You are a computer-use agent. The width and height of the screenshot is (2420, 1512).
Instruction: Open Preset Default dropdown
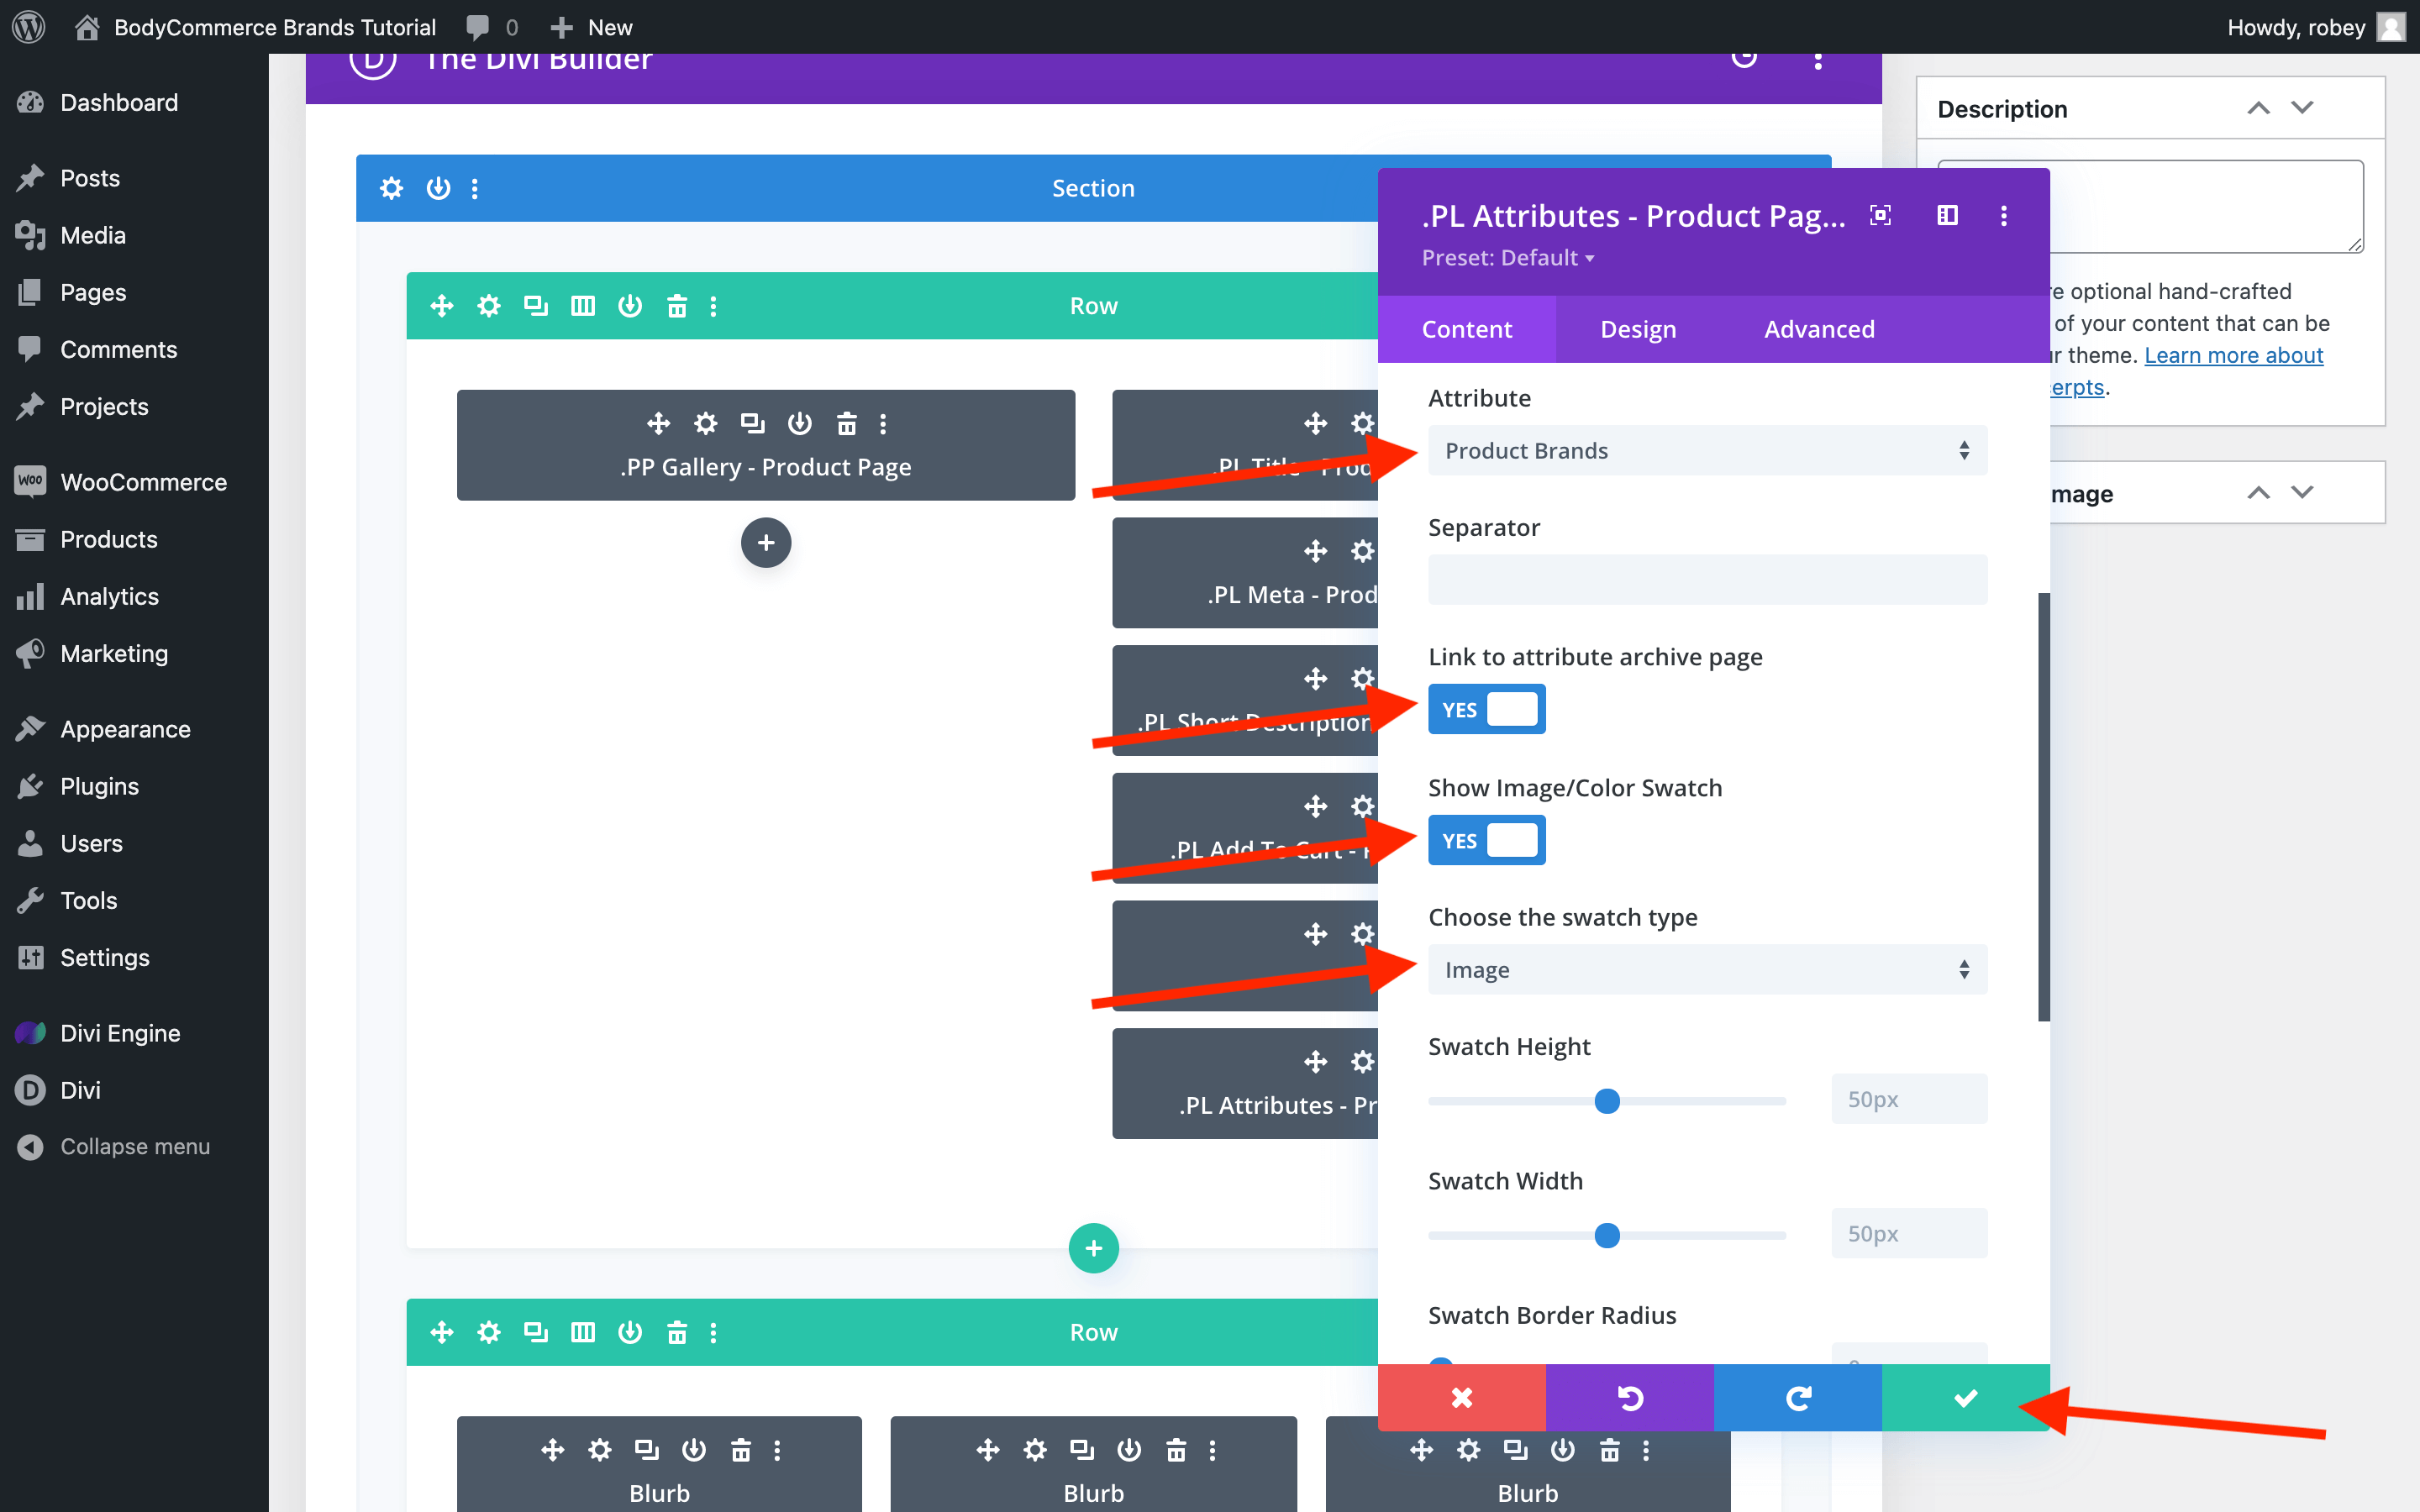pyautogui.click(x=1508, y=258)
